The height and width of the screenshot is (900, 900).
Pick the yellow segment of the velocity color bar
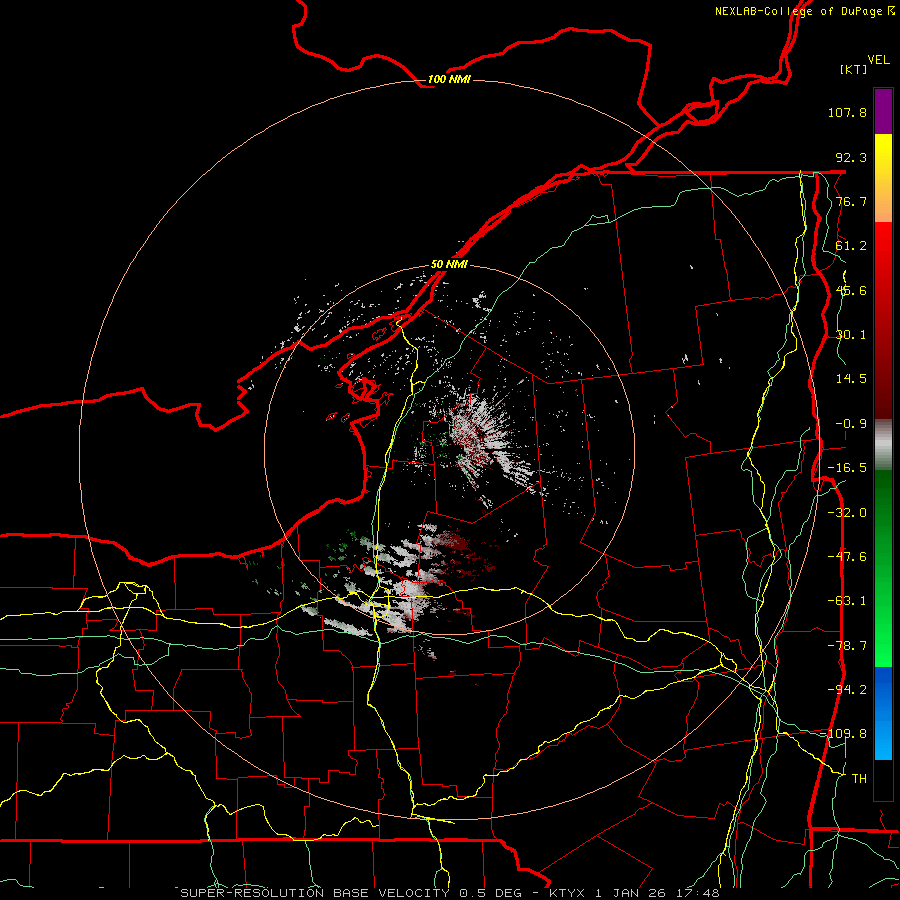(x=883, y=178)
